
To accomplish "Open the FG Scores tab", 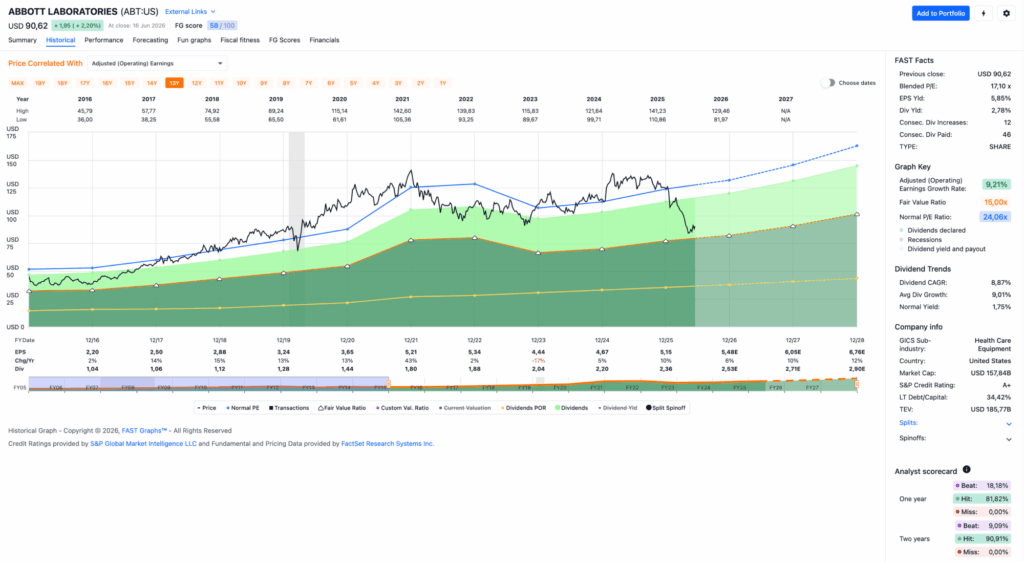I will [x=285, y=40].
